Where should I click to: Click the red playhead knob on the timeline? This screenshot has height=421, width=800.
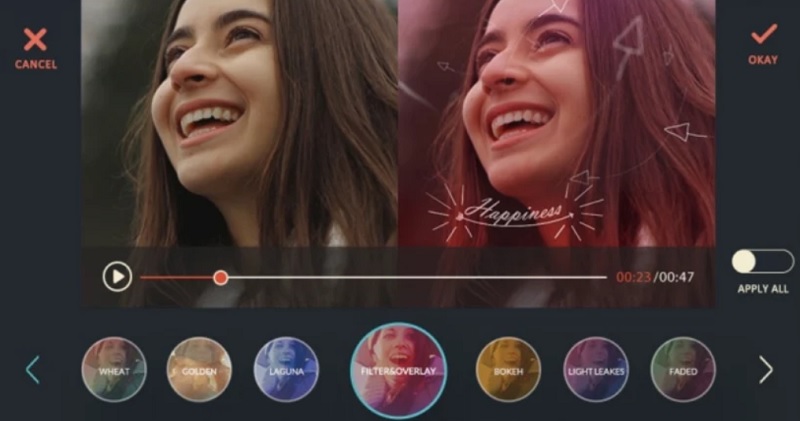point(221,277)
